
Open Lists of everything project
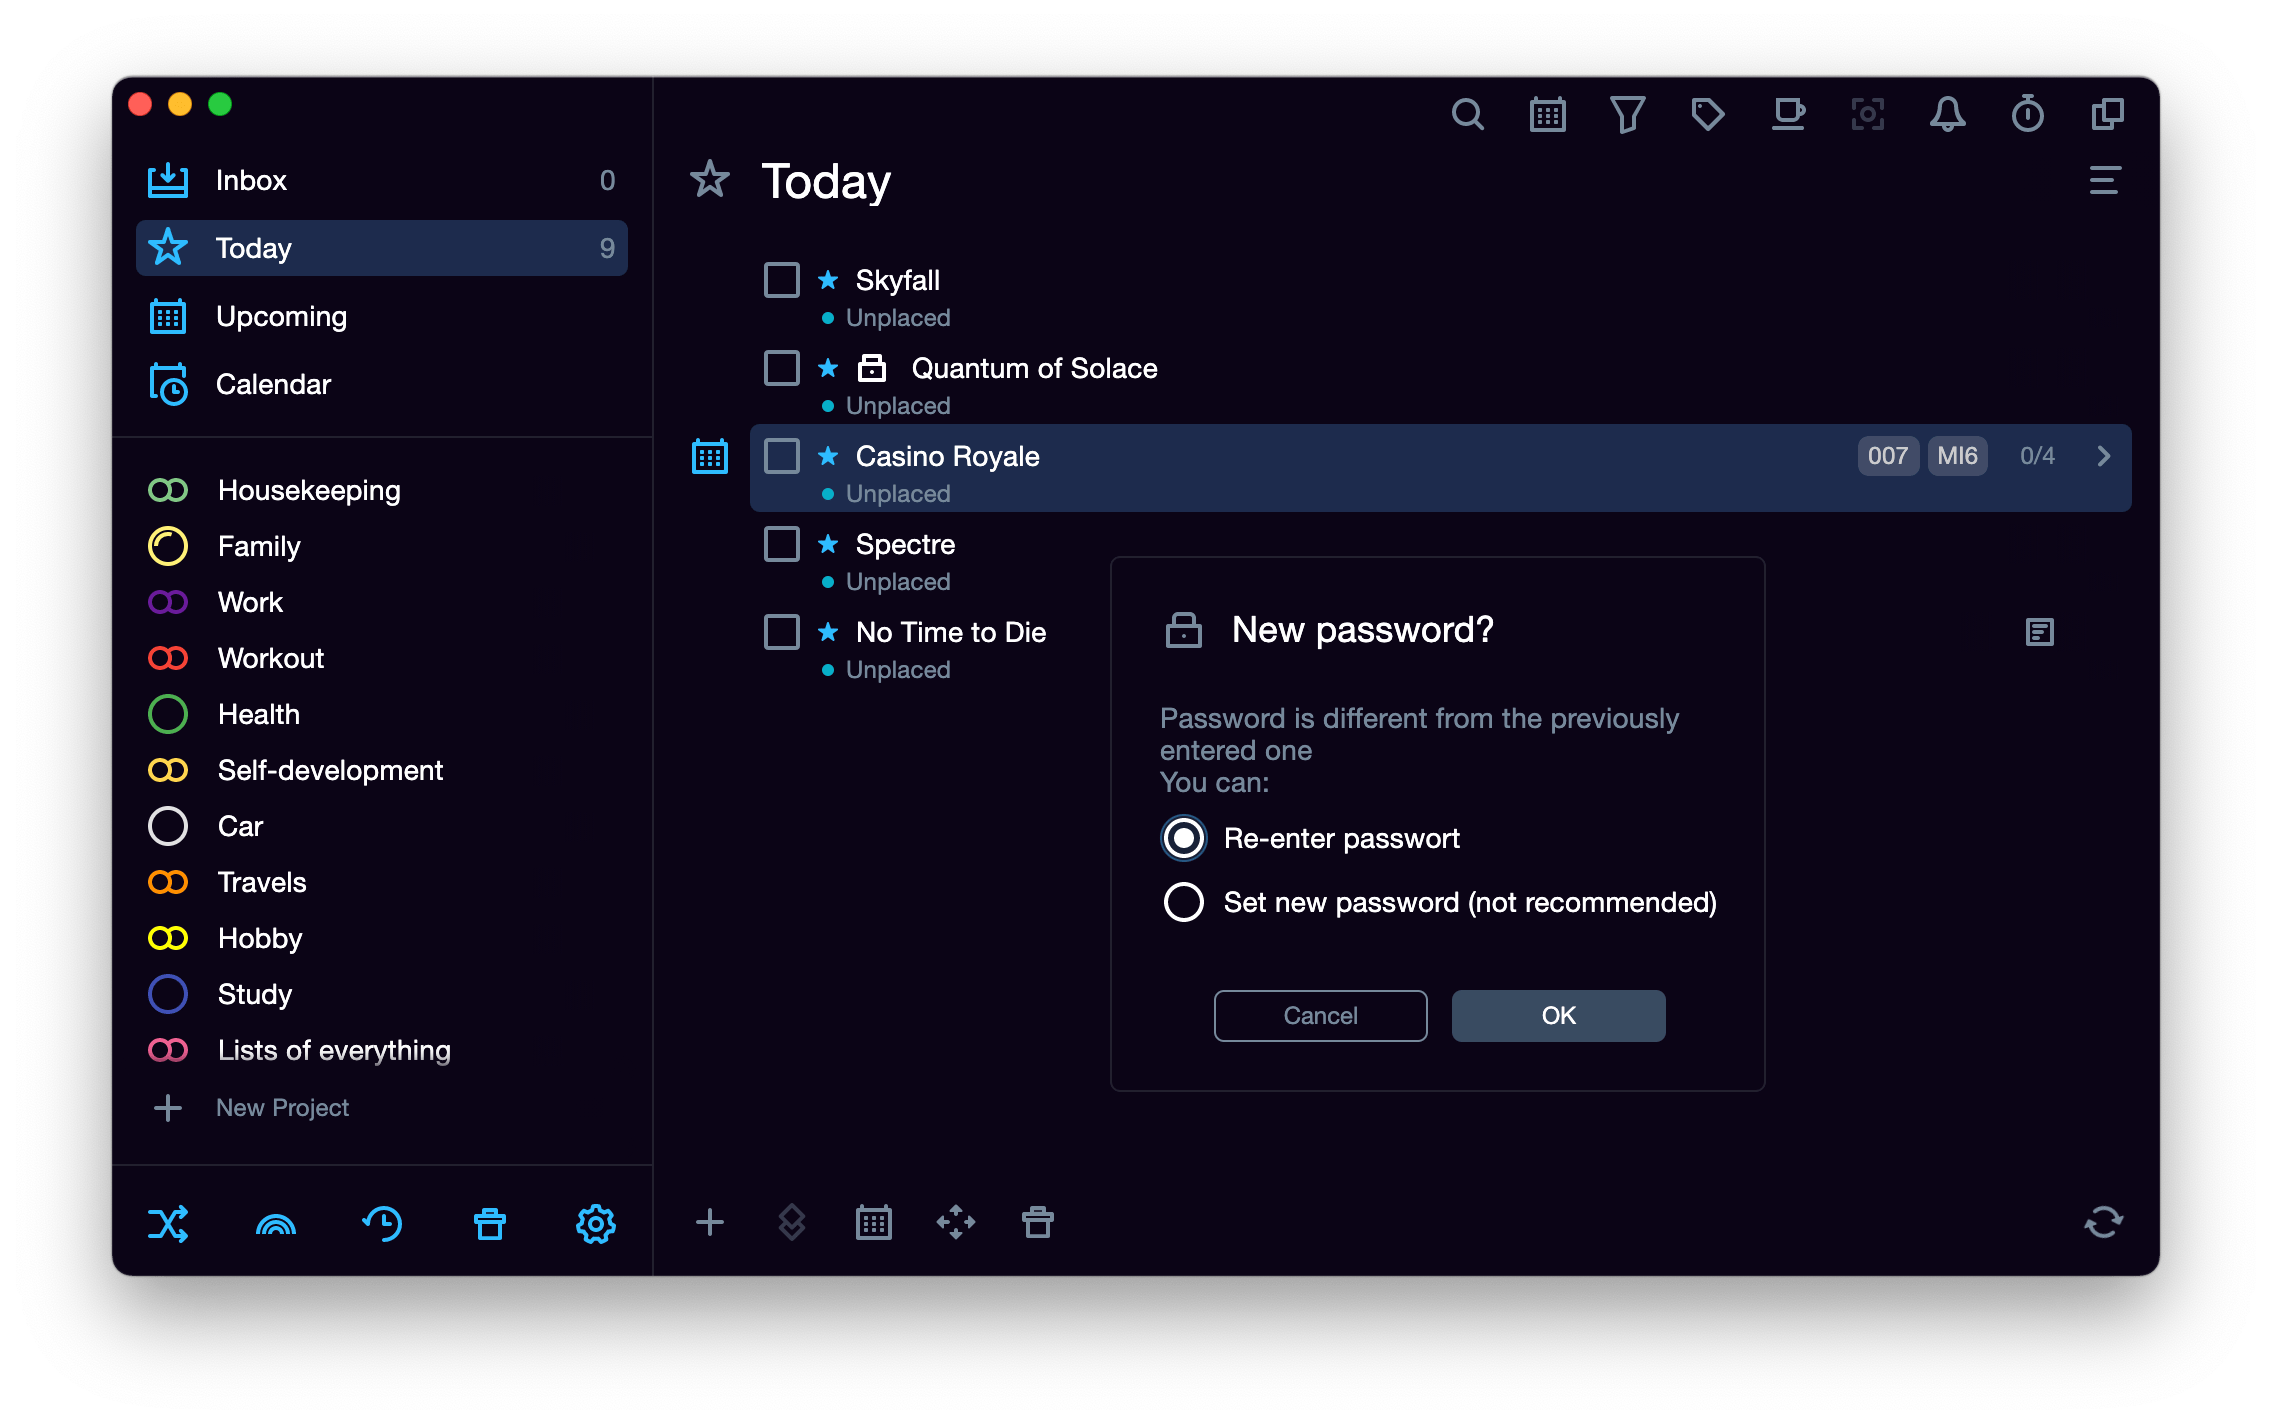[382, 1050]
